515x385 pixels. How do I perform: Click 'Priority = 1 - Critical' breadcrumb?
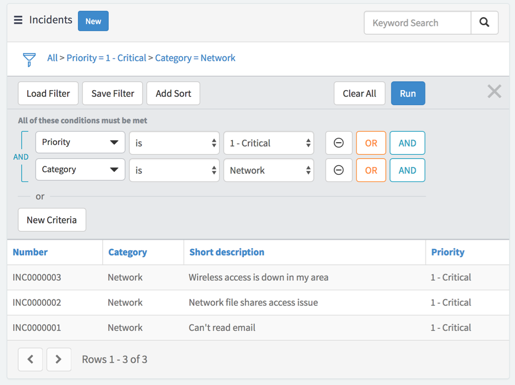click(106, 58)
